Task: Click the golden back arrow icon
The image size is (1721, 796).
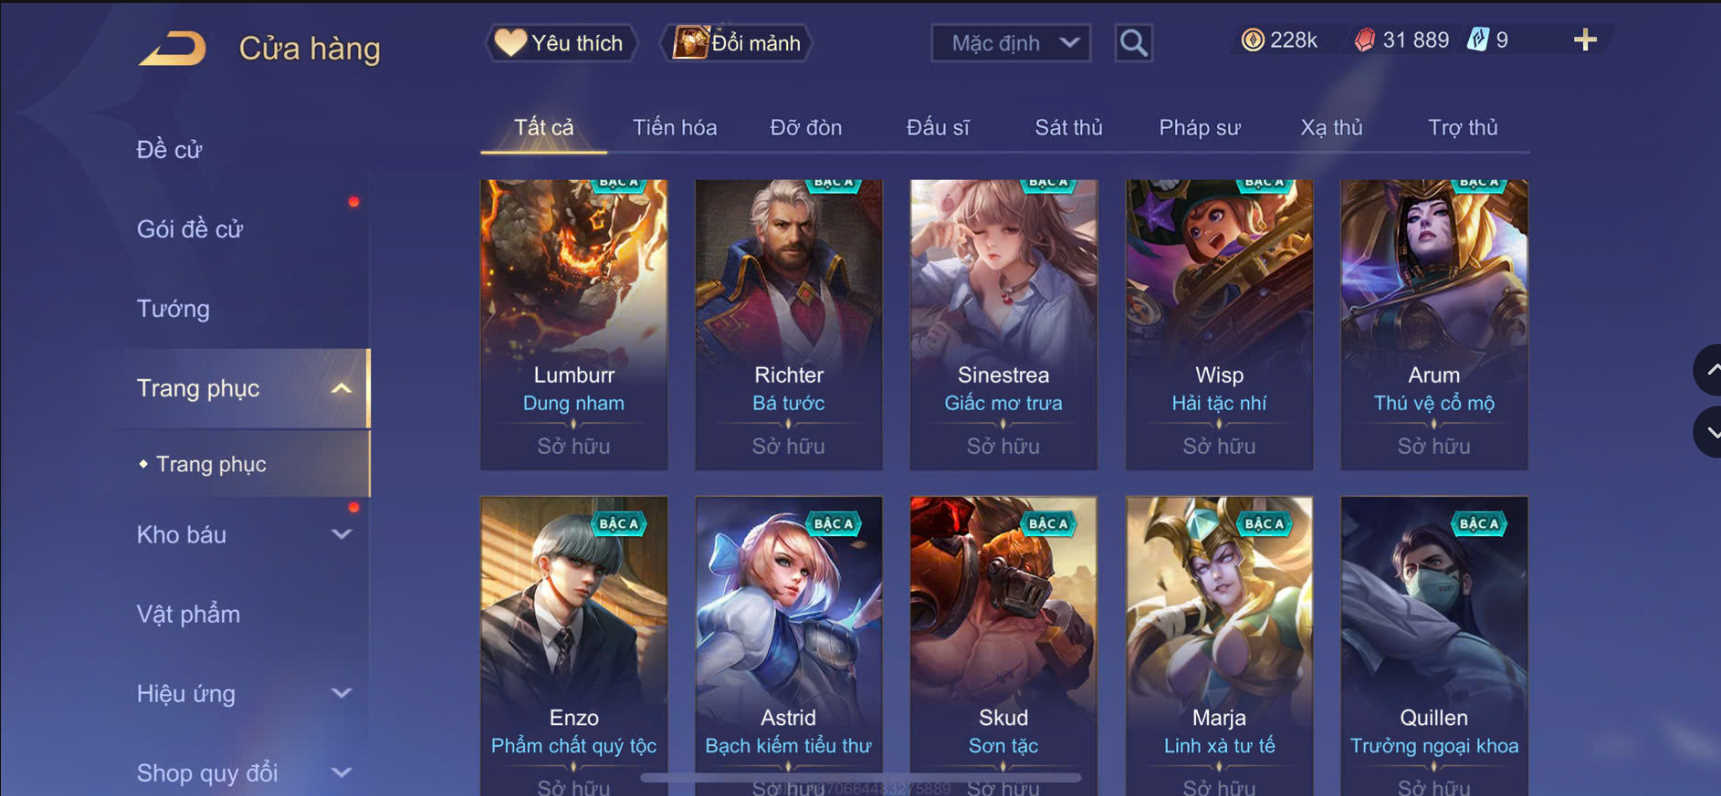Action: click(x=172, y=48)
